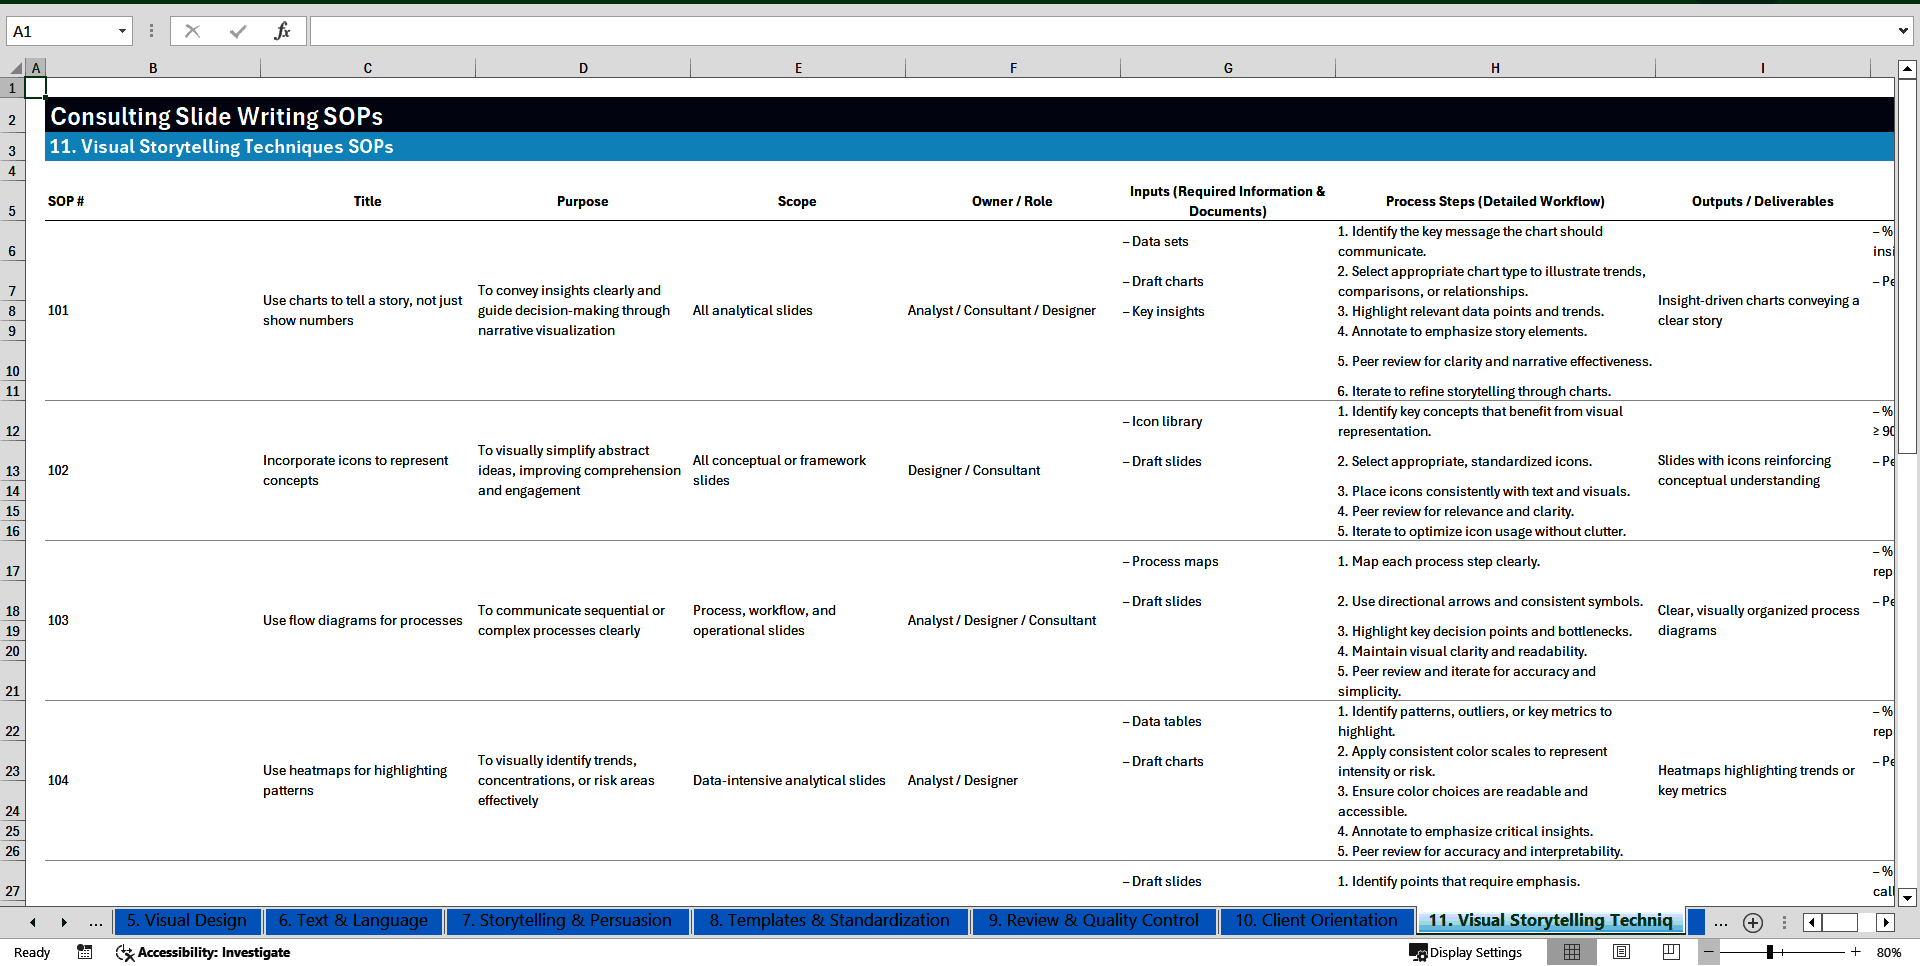Screen dimensions: 1920x966
Task: Click the macro recording icon next to Ready
Action: tap(85, 952)
